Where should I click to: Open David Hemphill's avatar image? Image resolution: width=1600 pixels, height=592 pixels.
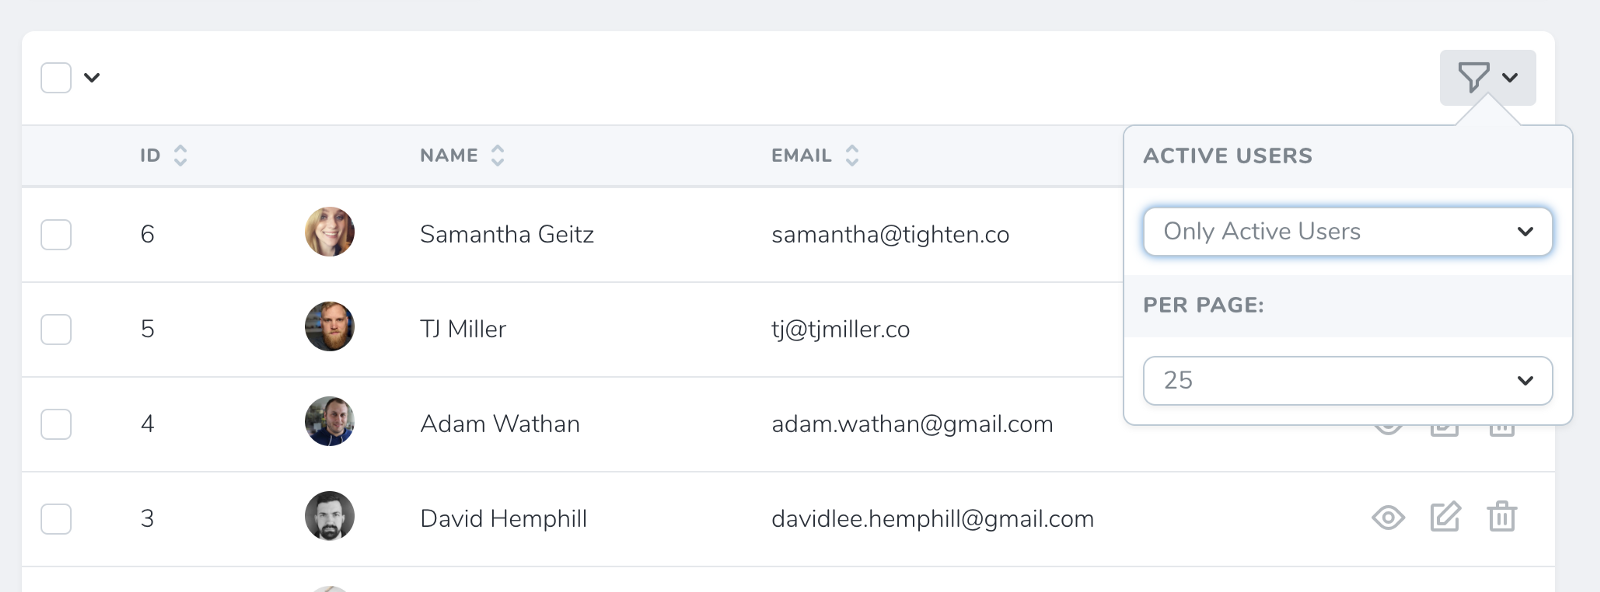click(330, 516)
